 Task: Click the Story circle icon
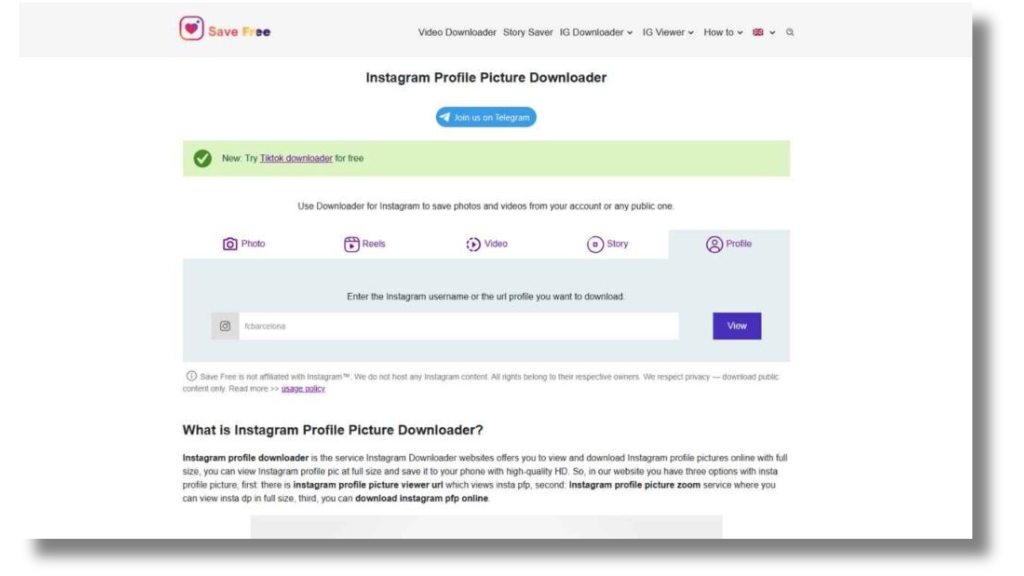coord(595,244)
